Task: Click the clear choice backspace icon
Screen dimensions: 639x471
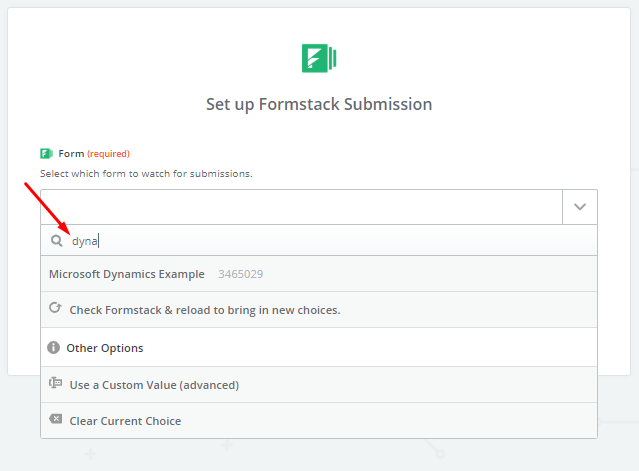Action: tap(55, 421)
